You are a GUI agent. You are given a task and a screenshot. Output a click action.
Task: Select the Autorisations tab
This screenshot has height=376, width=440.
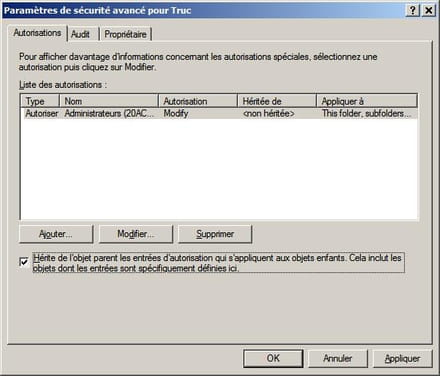coord(37,33)
